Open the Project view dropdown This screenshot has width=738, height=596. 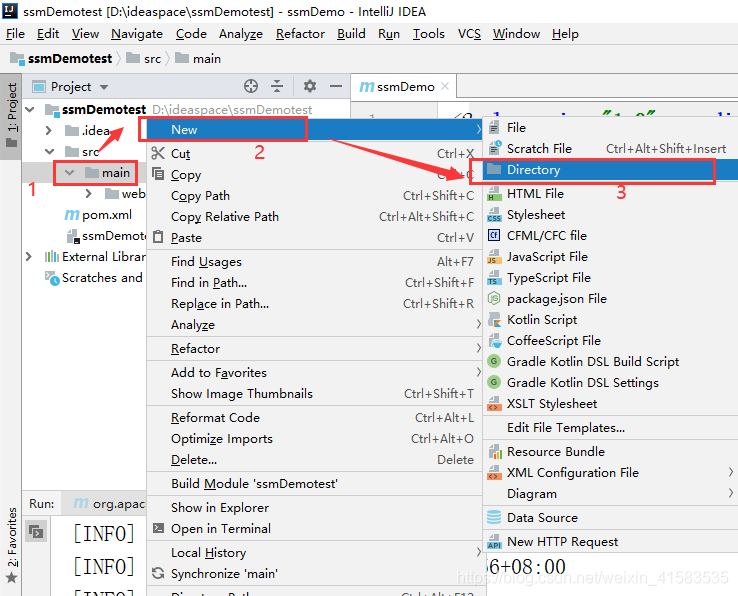tap(104, 87)
